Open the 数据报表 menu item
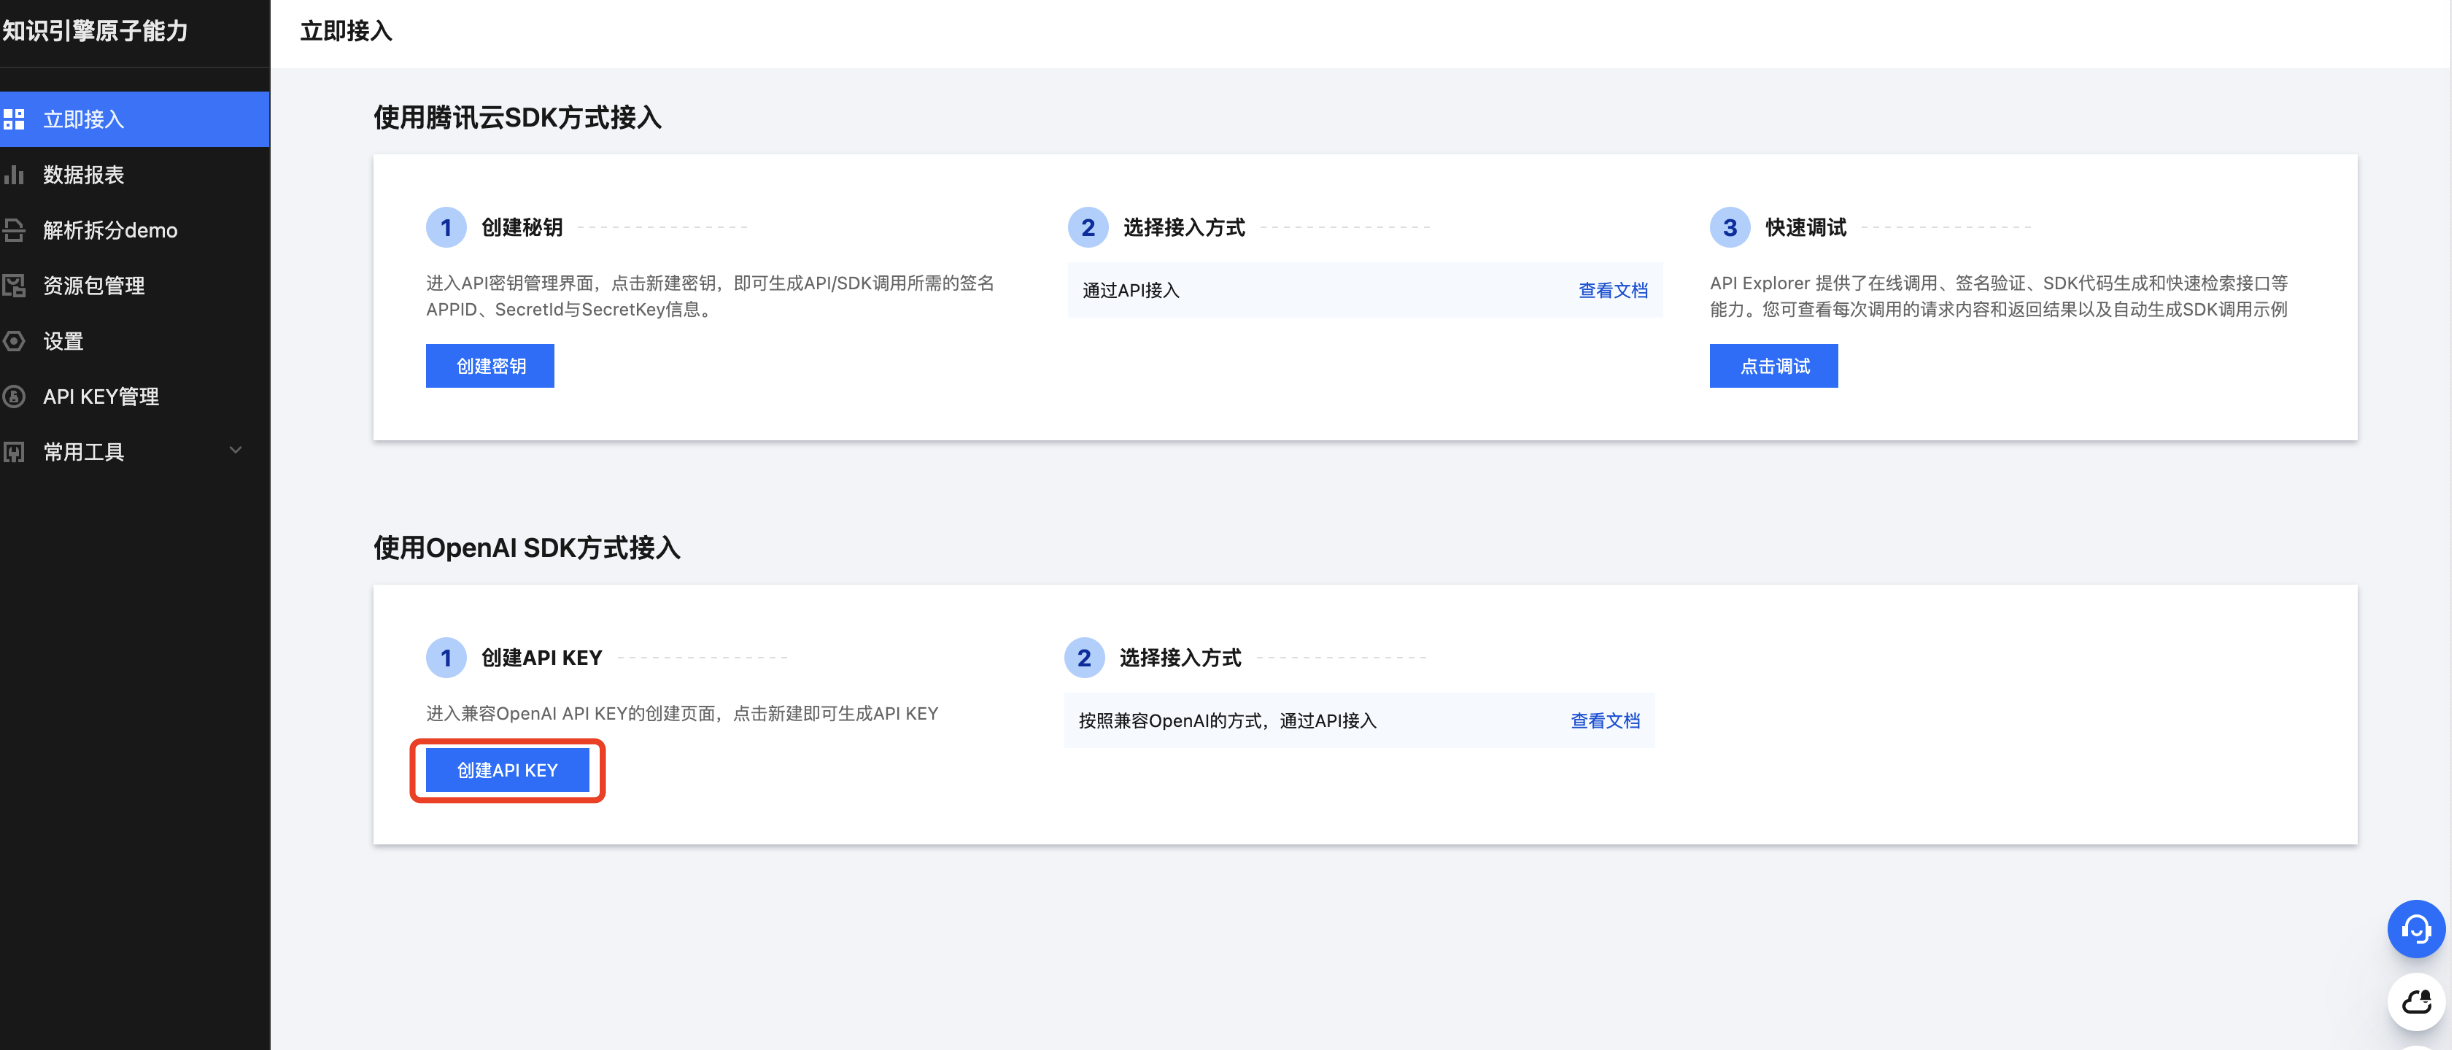Viewport: 2452px width, 1050px height. click(x=84, y=175)
